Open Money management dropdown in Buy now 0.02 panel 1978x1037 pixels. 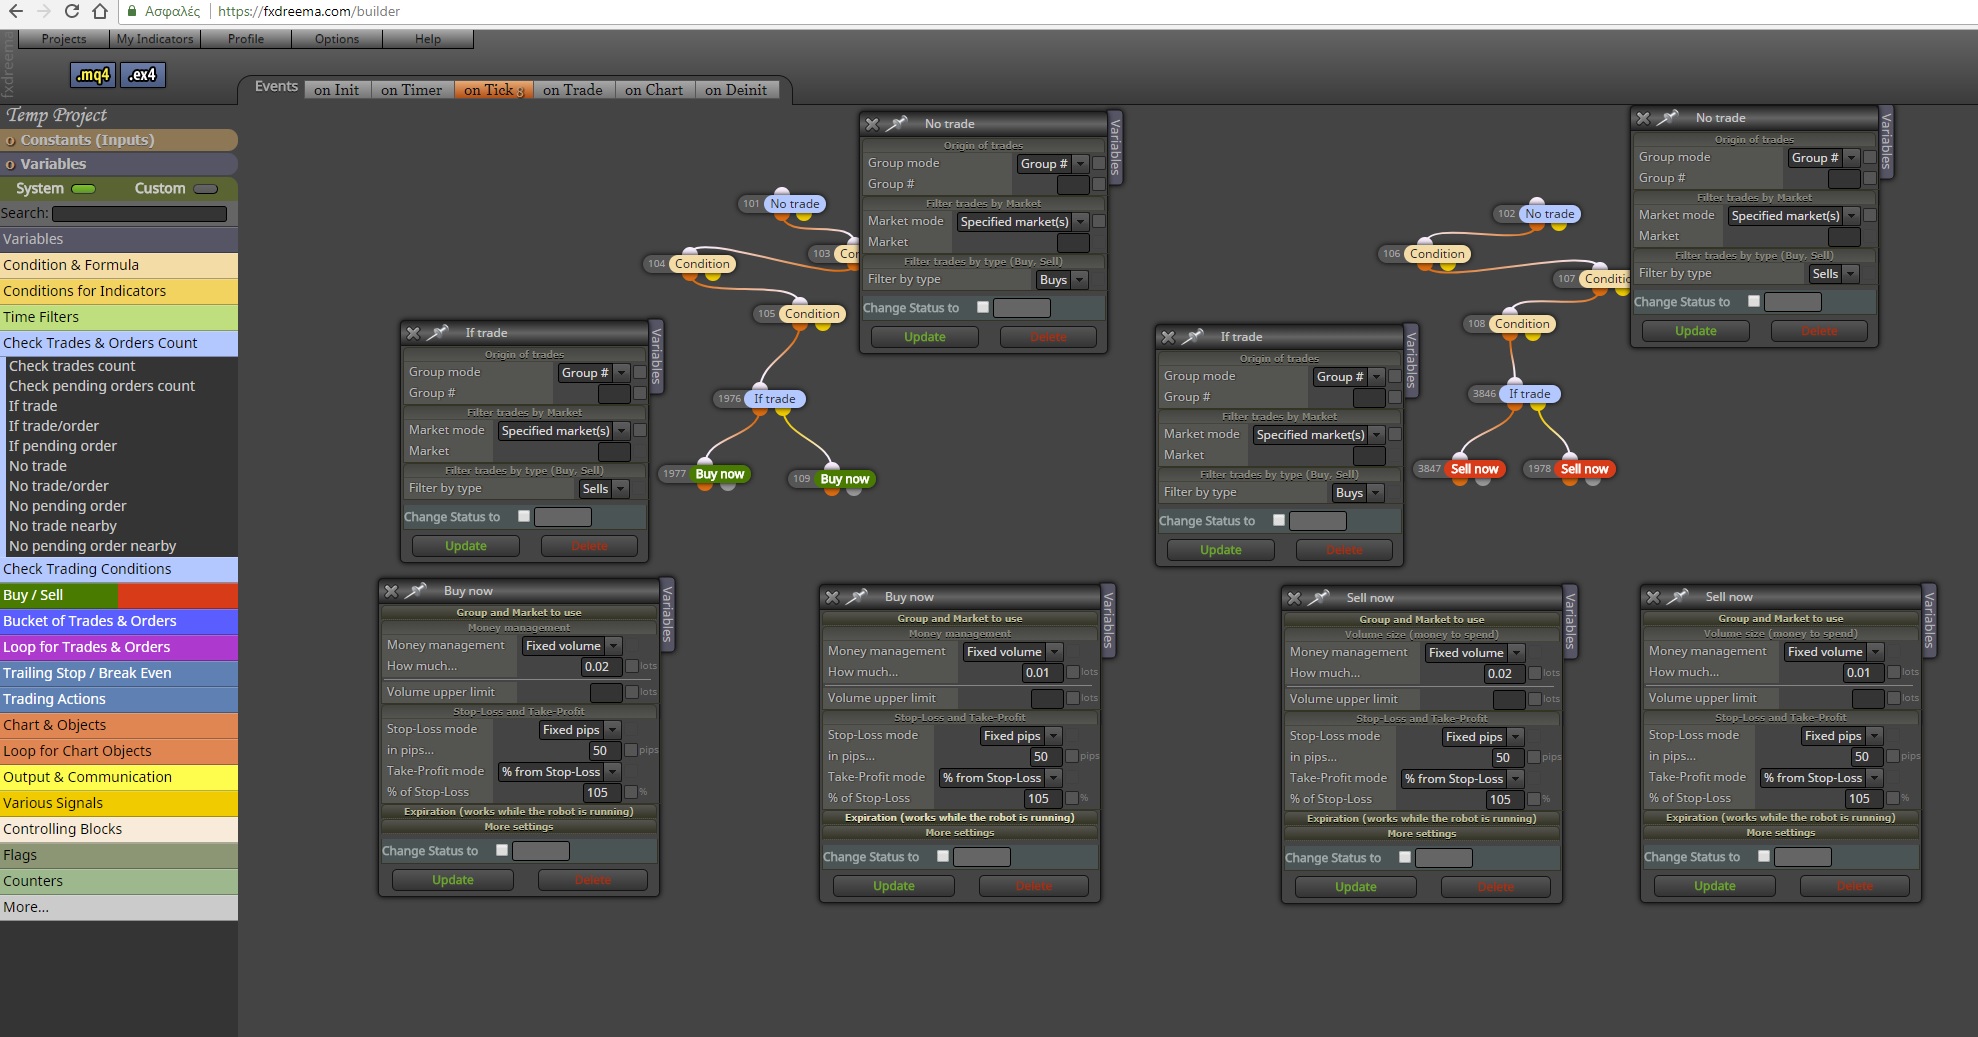[572, 646]
